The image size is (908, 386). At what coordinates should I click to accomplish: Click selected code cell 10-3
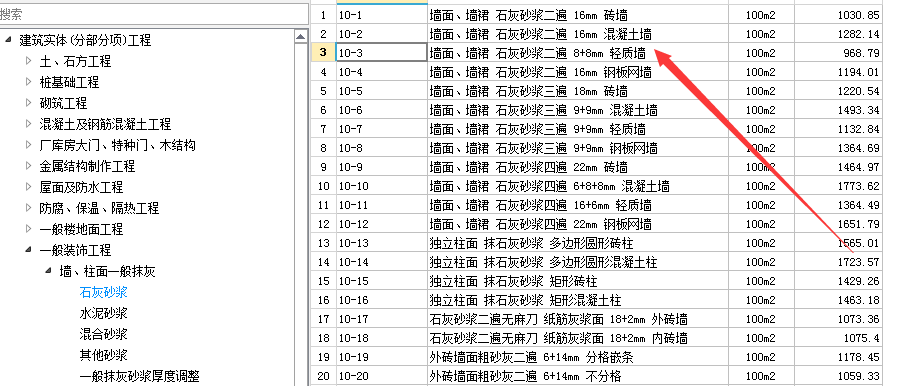pos(382,53)
